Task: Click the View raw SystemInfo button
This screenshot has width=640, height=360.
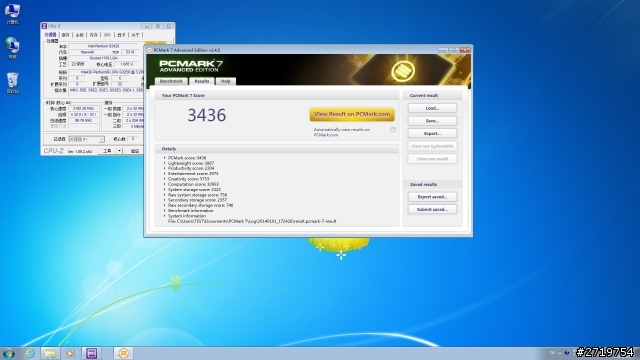Action: [432, 146]
